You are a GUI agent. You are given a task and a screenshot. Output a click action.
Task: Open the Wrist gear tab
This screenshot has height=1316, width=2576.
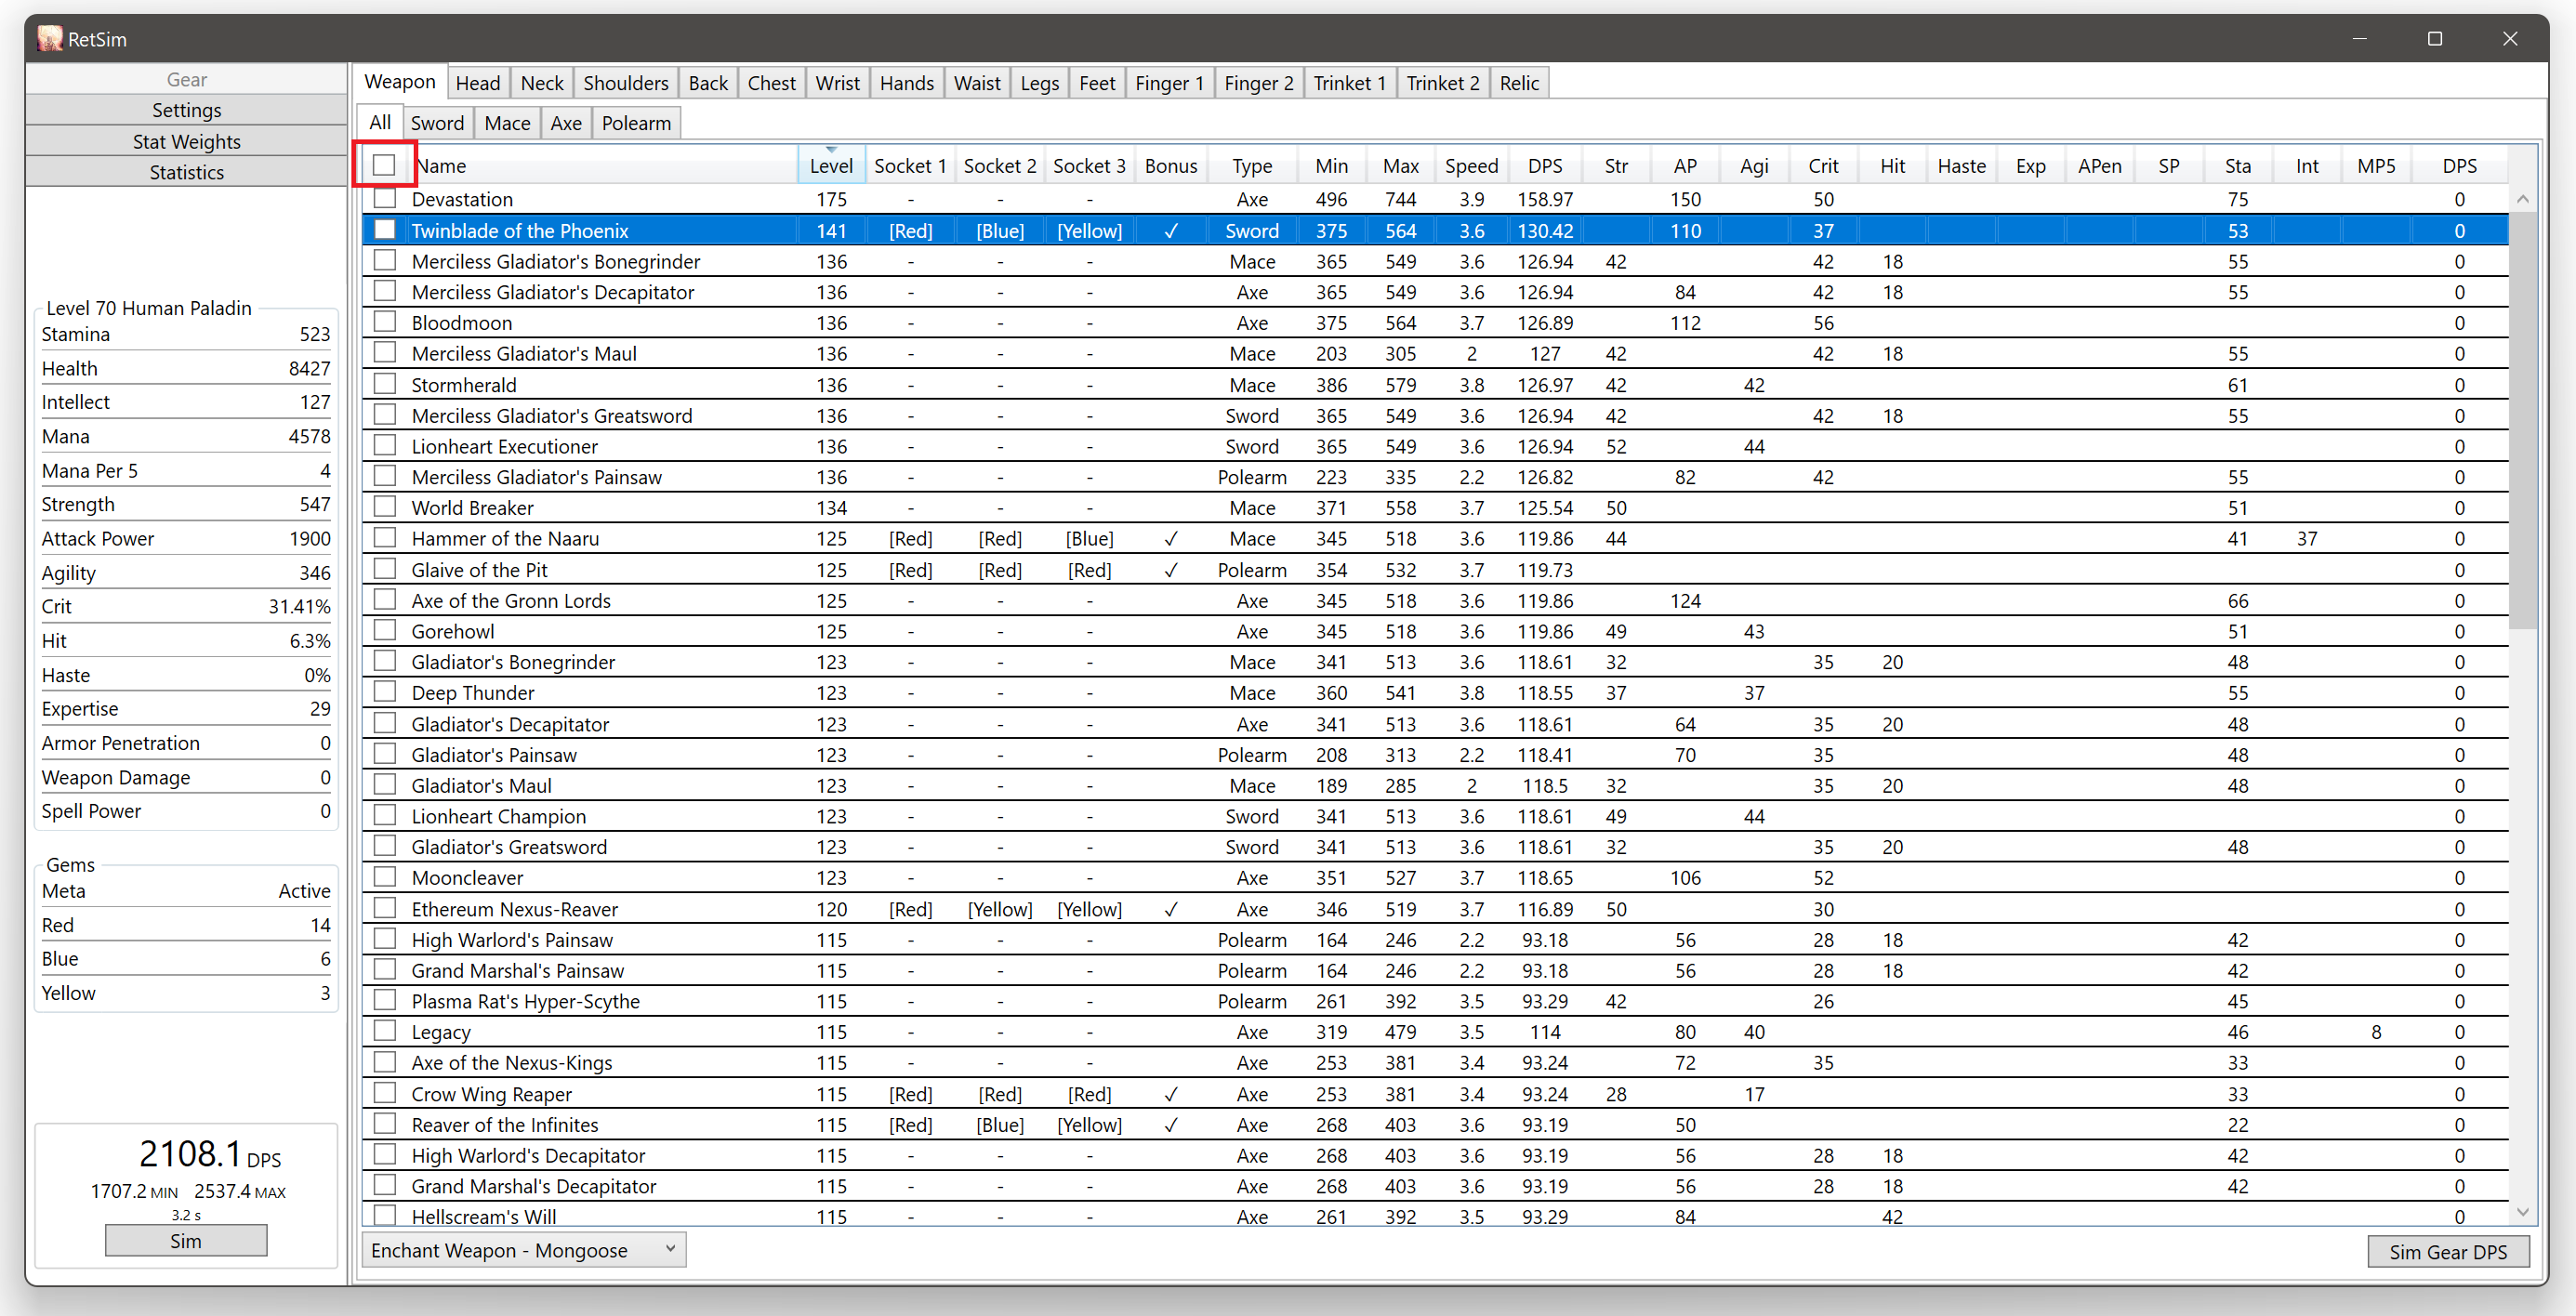pos(837,83)
